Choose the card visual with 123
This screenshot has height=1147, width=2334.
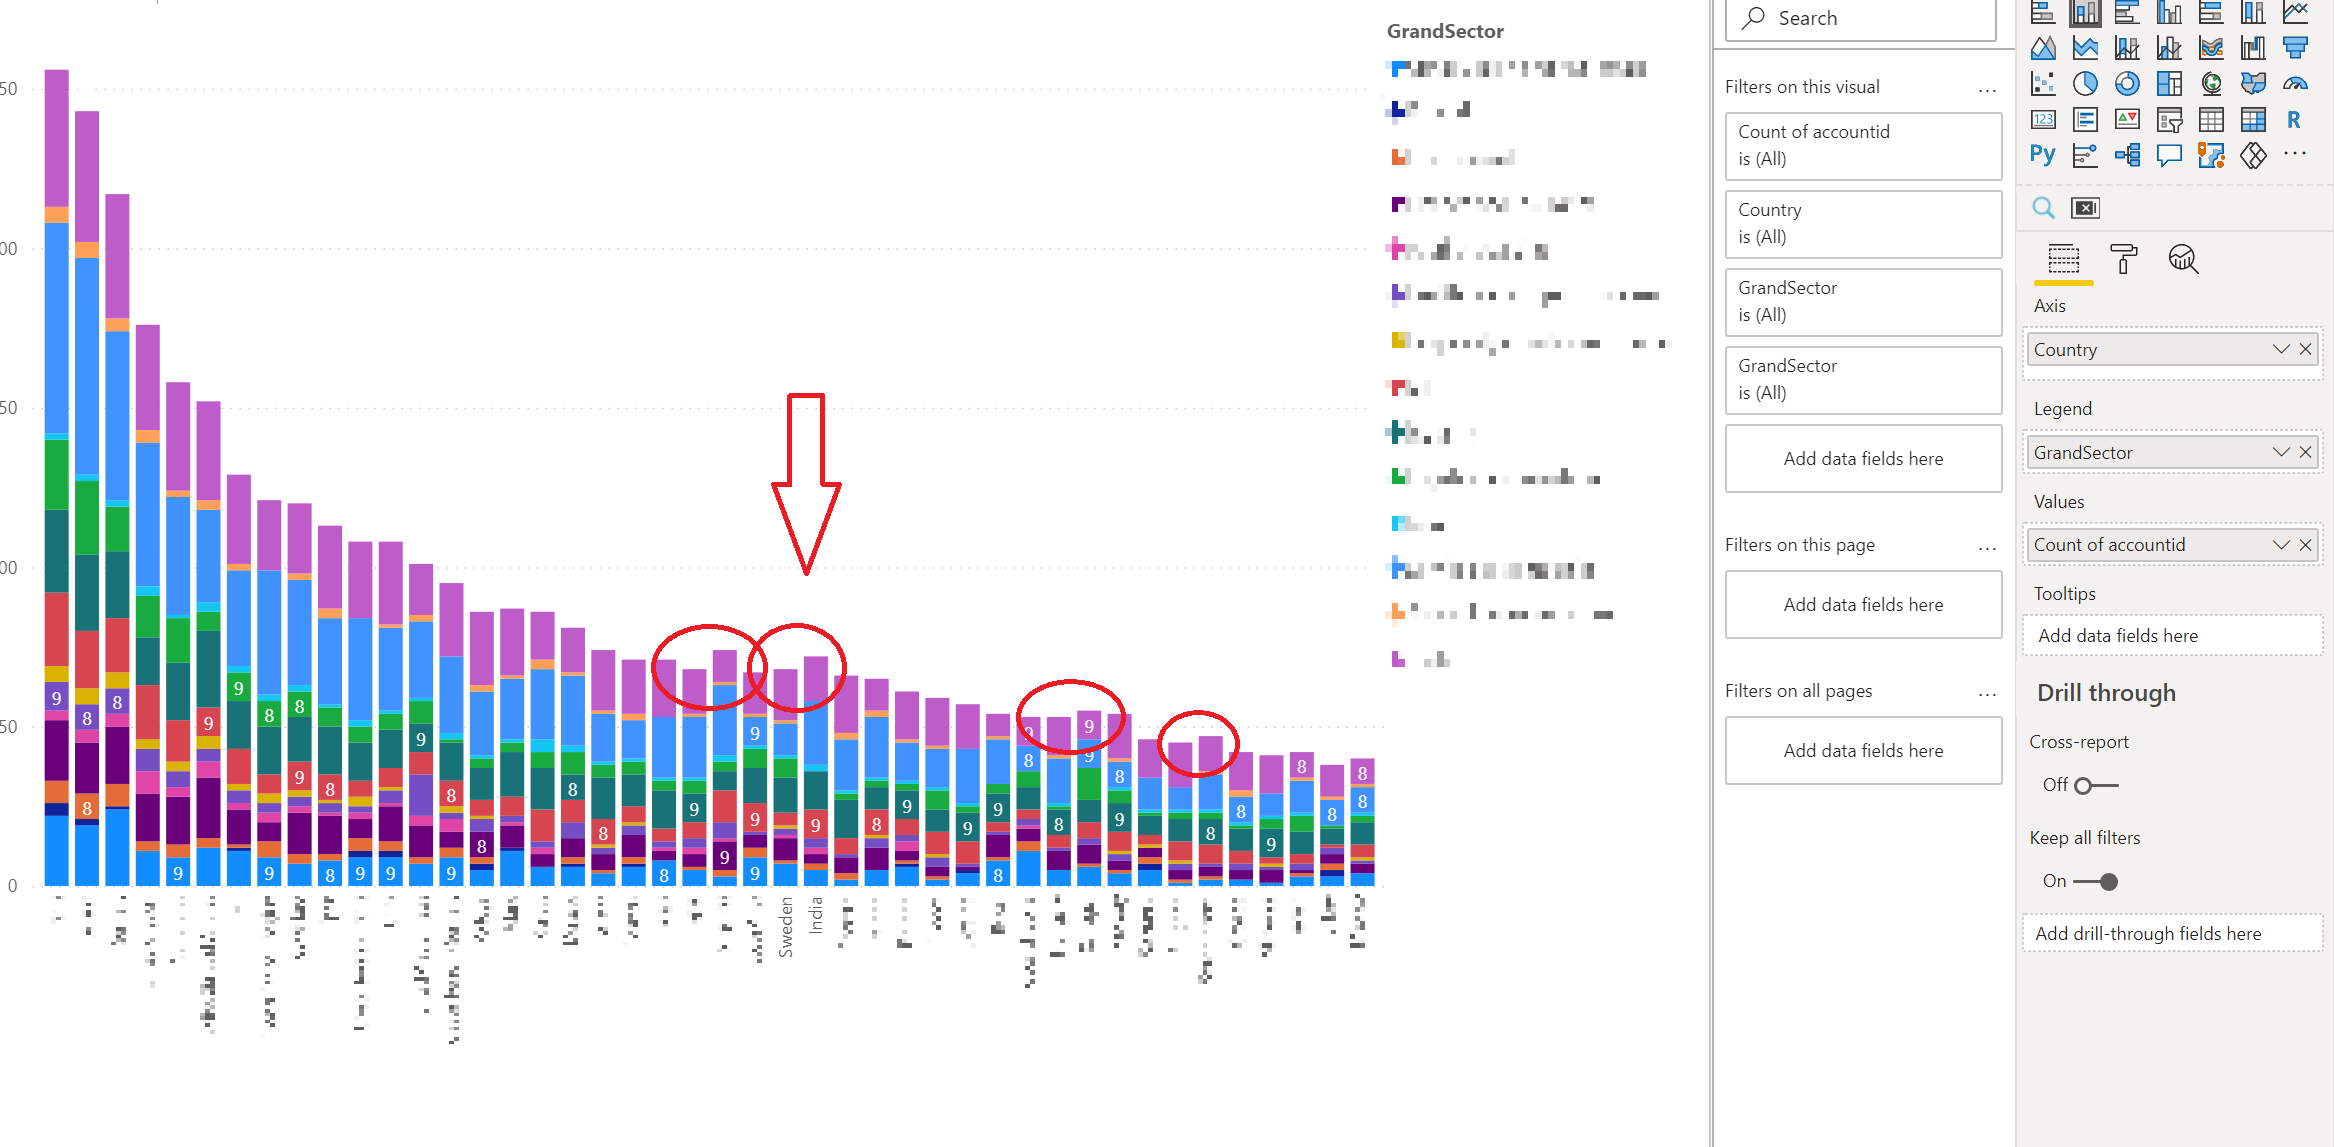[x=2043, y=120]
